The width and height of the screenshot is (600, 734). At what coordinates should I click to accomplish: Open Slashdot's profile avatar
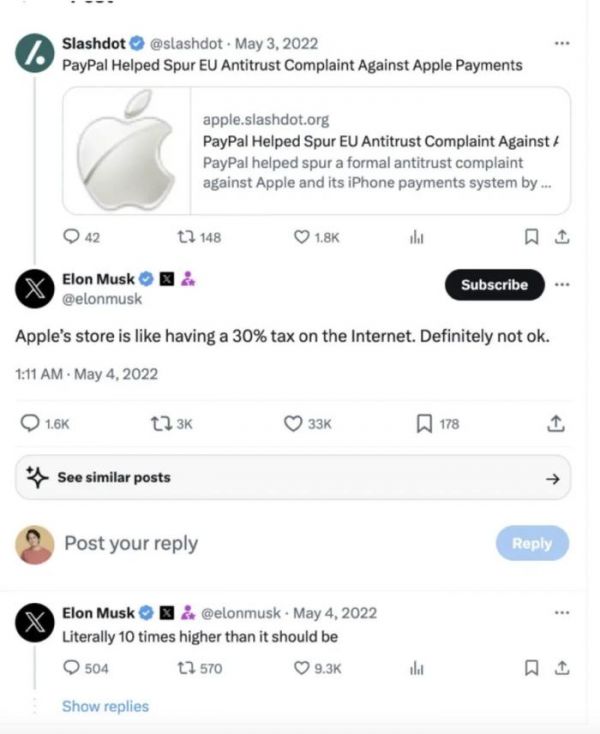point(34,54)
